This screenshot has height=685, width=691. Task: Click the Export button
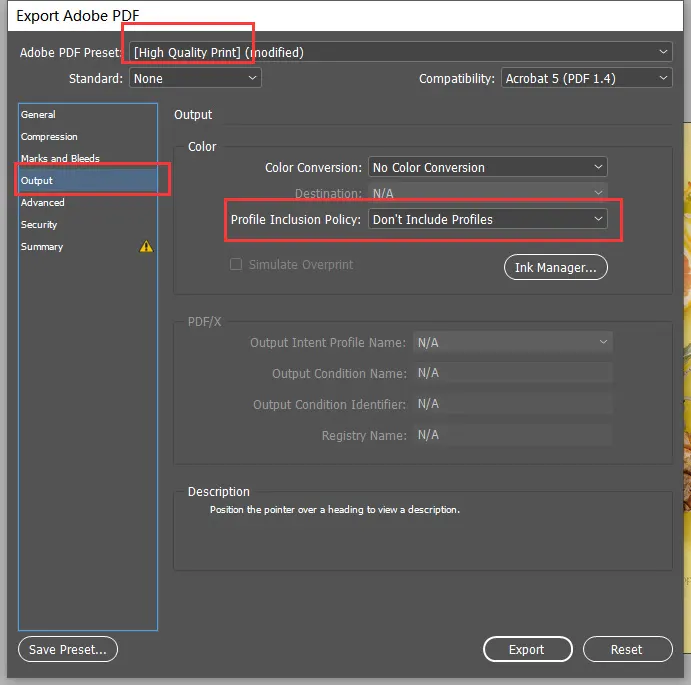[528, 649]
